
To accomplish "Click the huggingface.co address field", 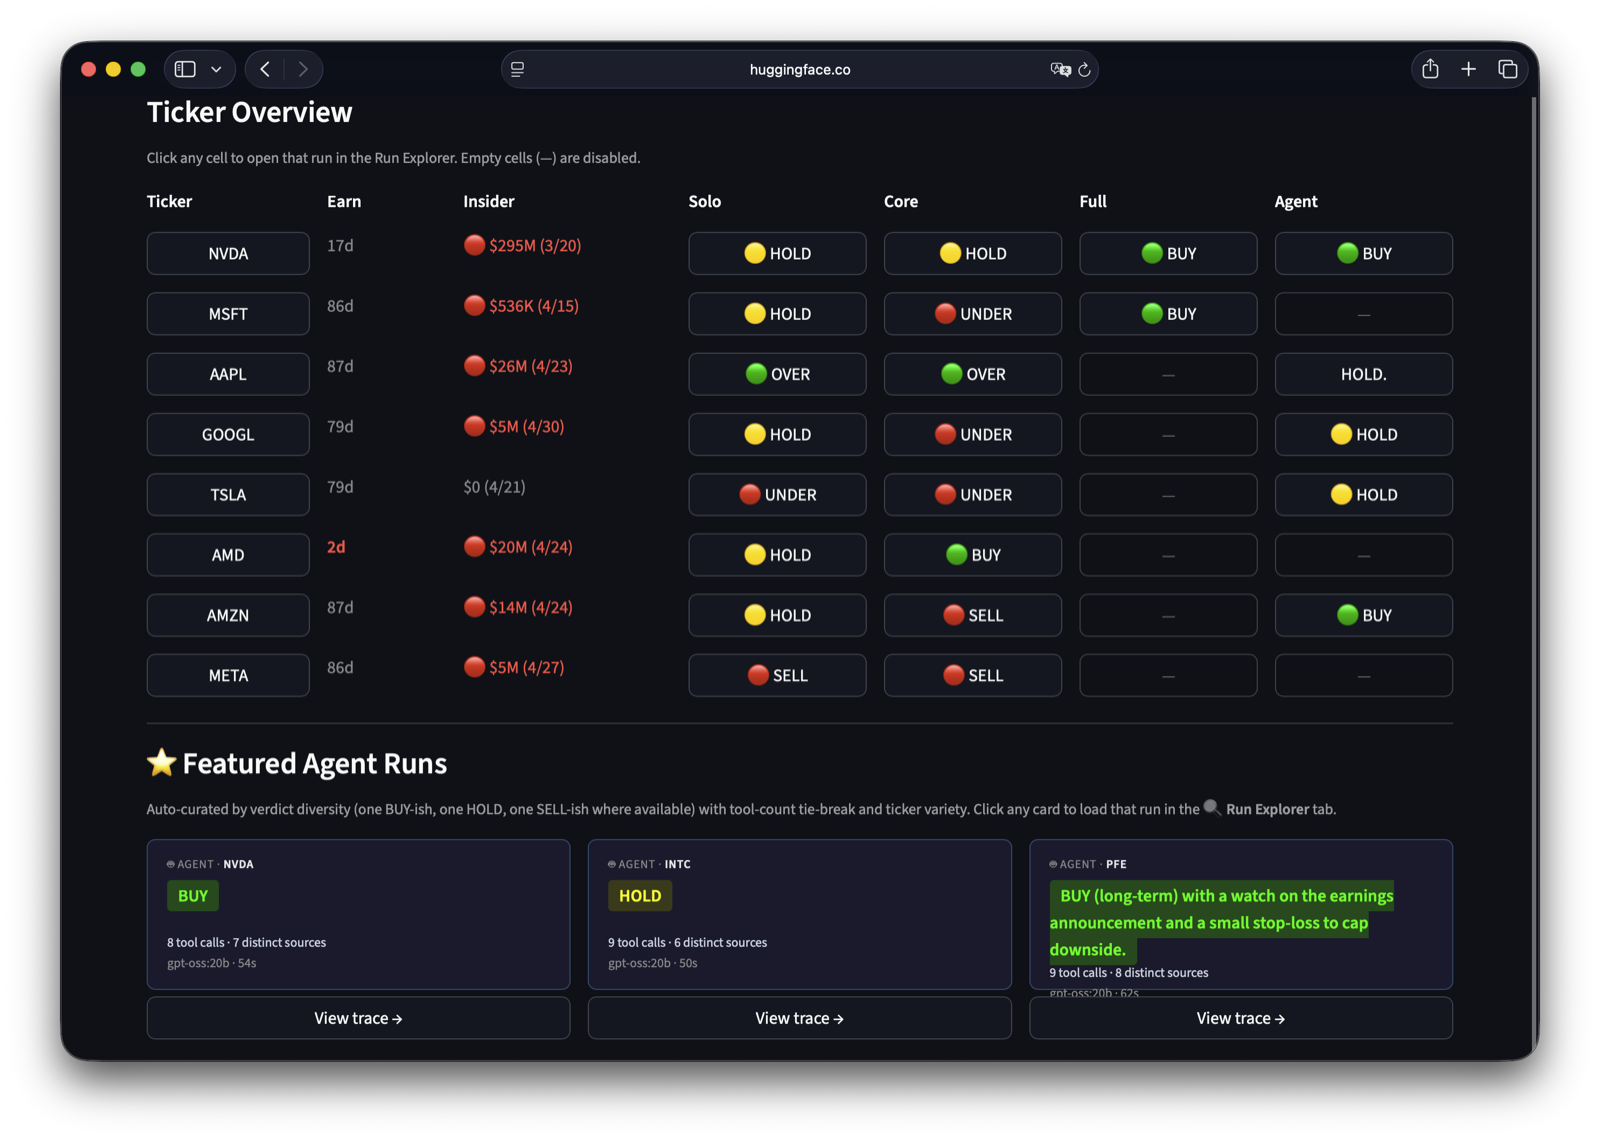I will (800, 69).
